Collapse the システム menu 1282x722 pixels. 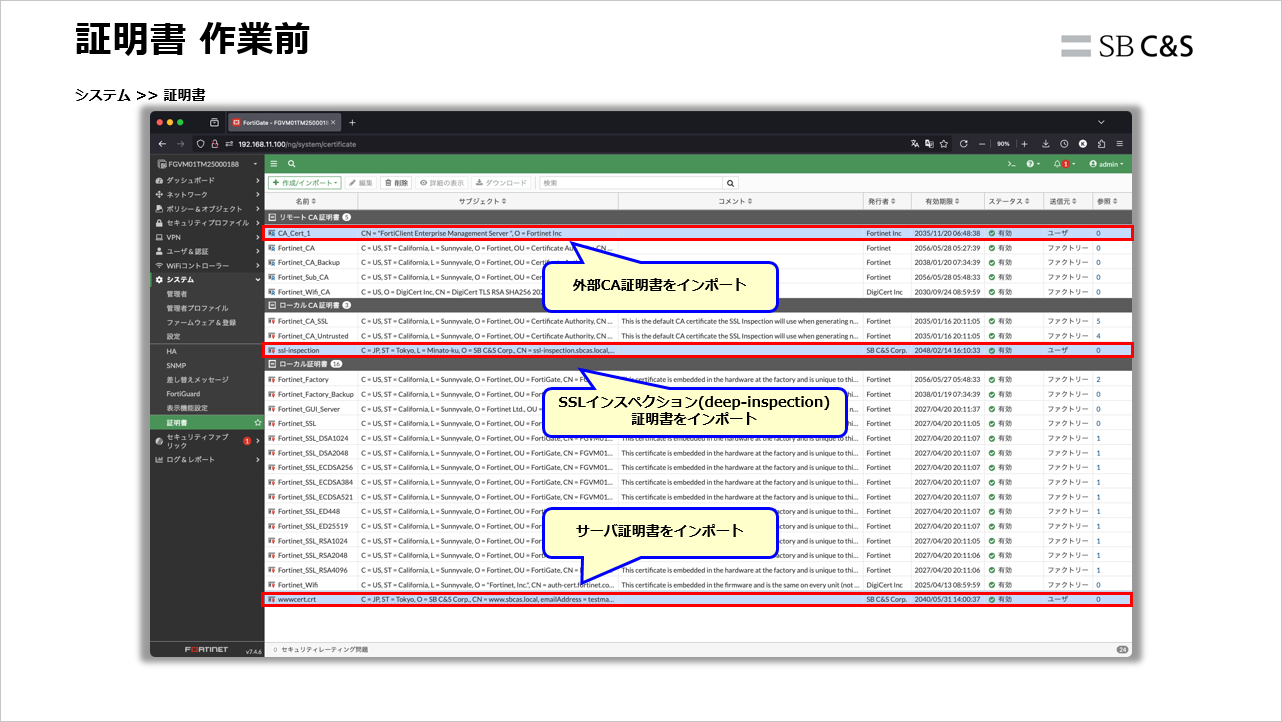(x=207, y=280)
